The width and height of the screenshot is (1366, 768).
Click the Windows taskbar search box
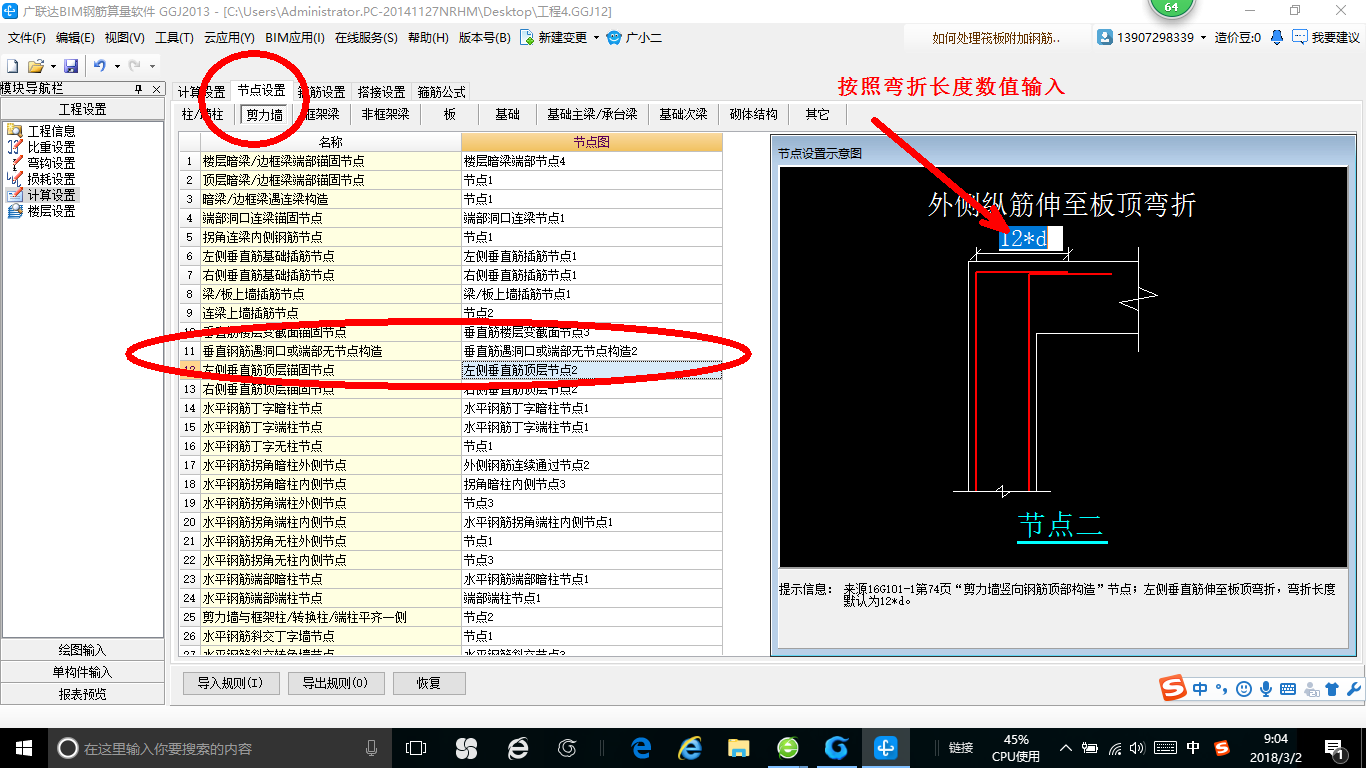coord(219,748)
